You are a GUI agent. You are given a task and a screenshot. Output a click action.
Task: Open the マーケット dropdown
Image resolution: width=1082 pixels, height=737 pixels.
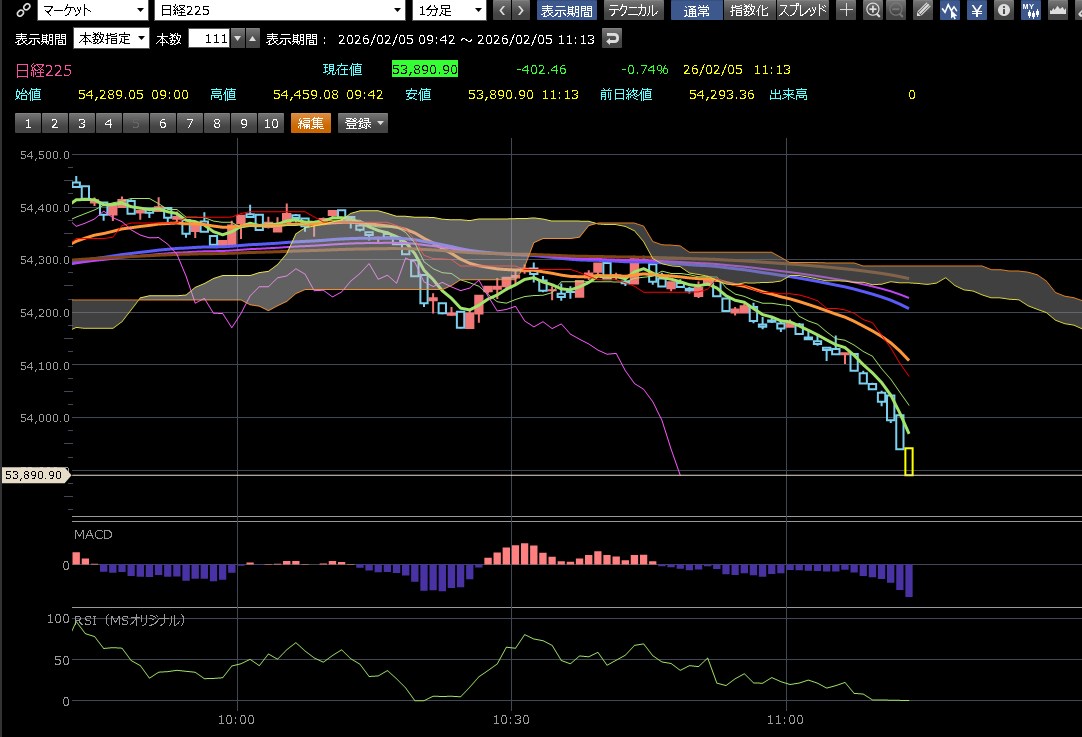[x=91, y=11]
